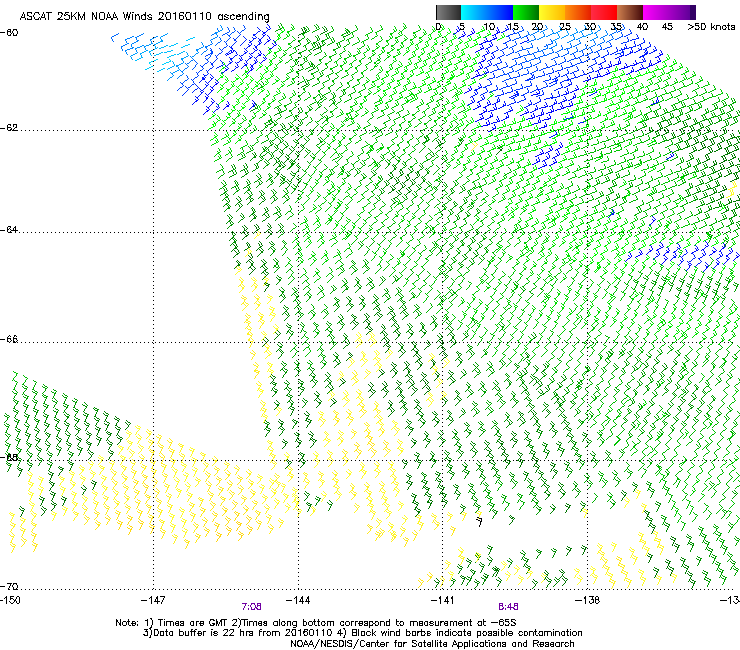Select the orange 25-30 knots legend segment
Viewport: 740px width, 650px height.
[x=578, y=12]
